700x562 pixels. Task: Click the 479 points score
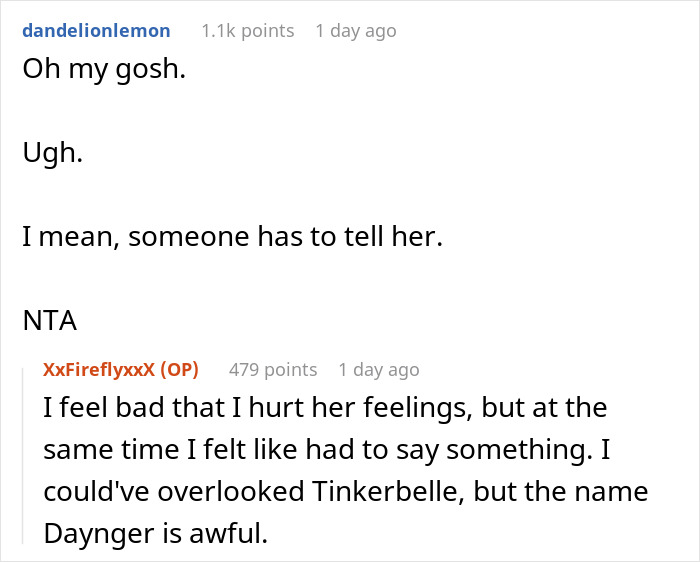[x=272, y=370]
